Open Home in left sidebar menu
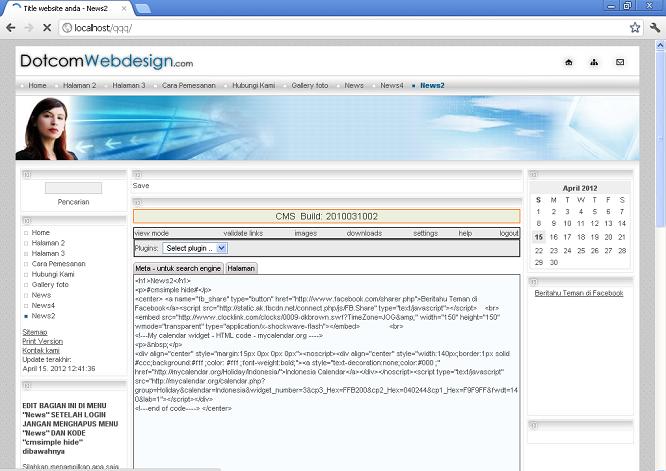The height and width of the screenshot is (471, 666). click(x=41, y=233)
